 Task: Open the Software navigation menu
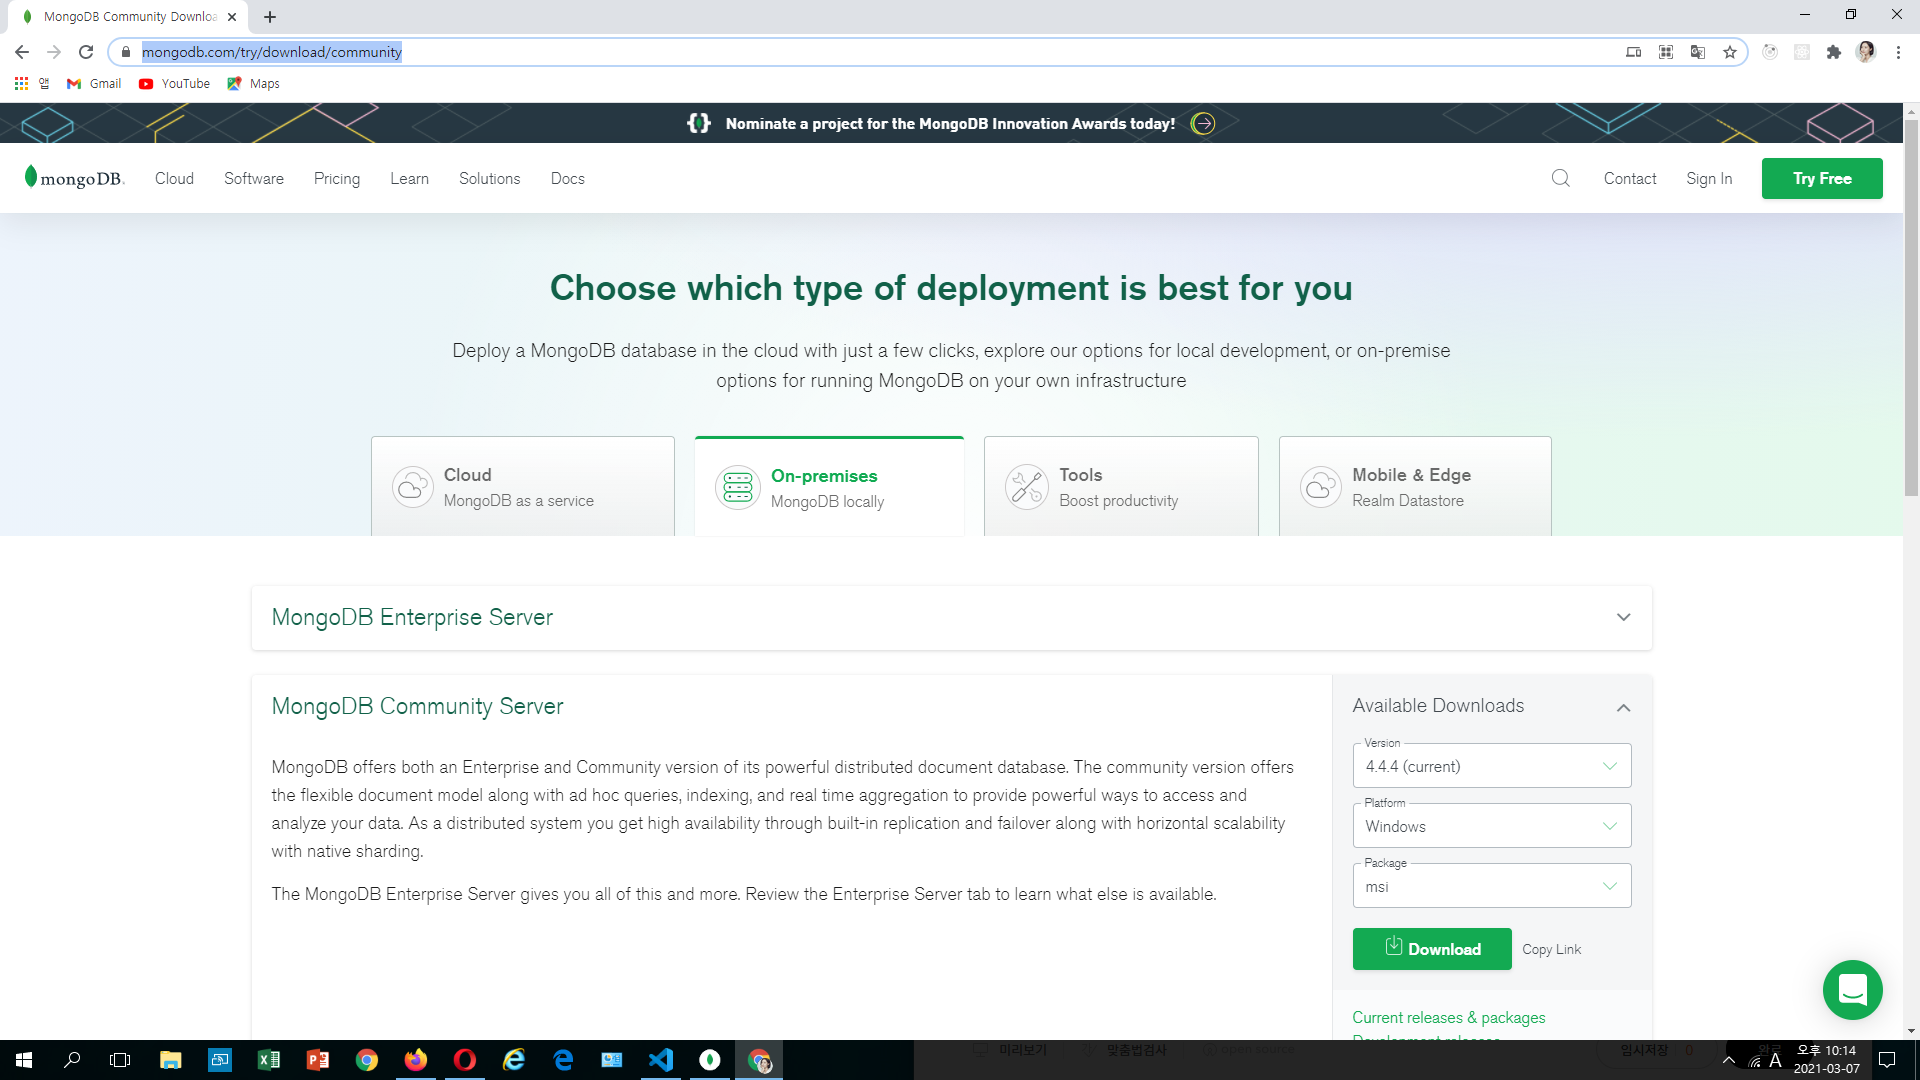pos(254,178)
